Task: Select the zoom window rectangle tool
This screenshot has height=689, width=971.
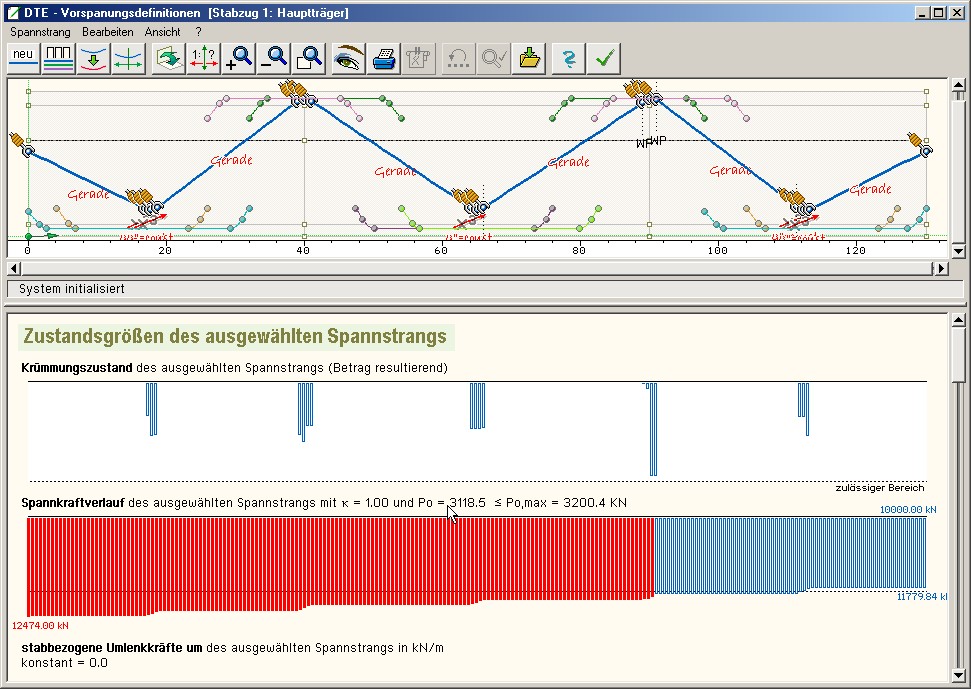Action: pyautogui.click(x=311, y=58)
